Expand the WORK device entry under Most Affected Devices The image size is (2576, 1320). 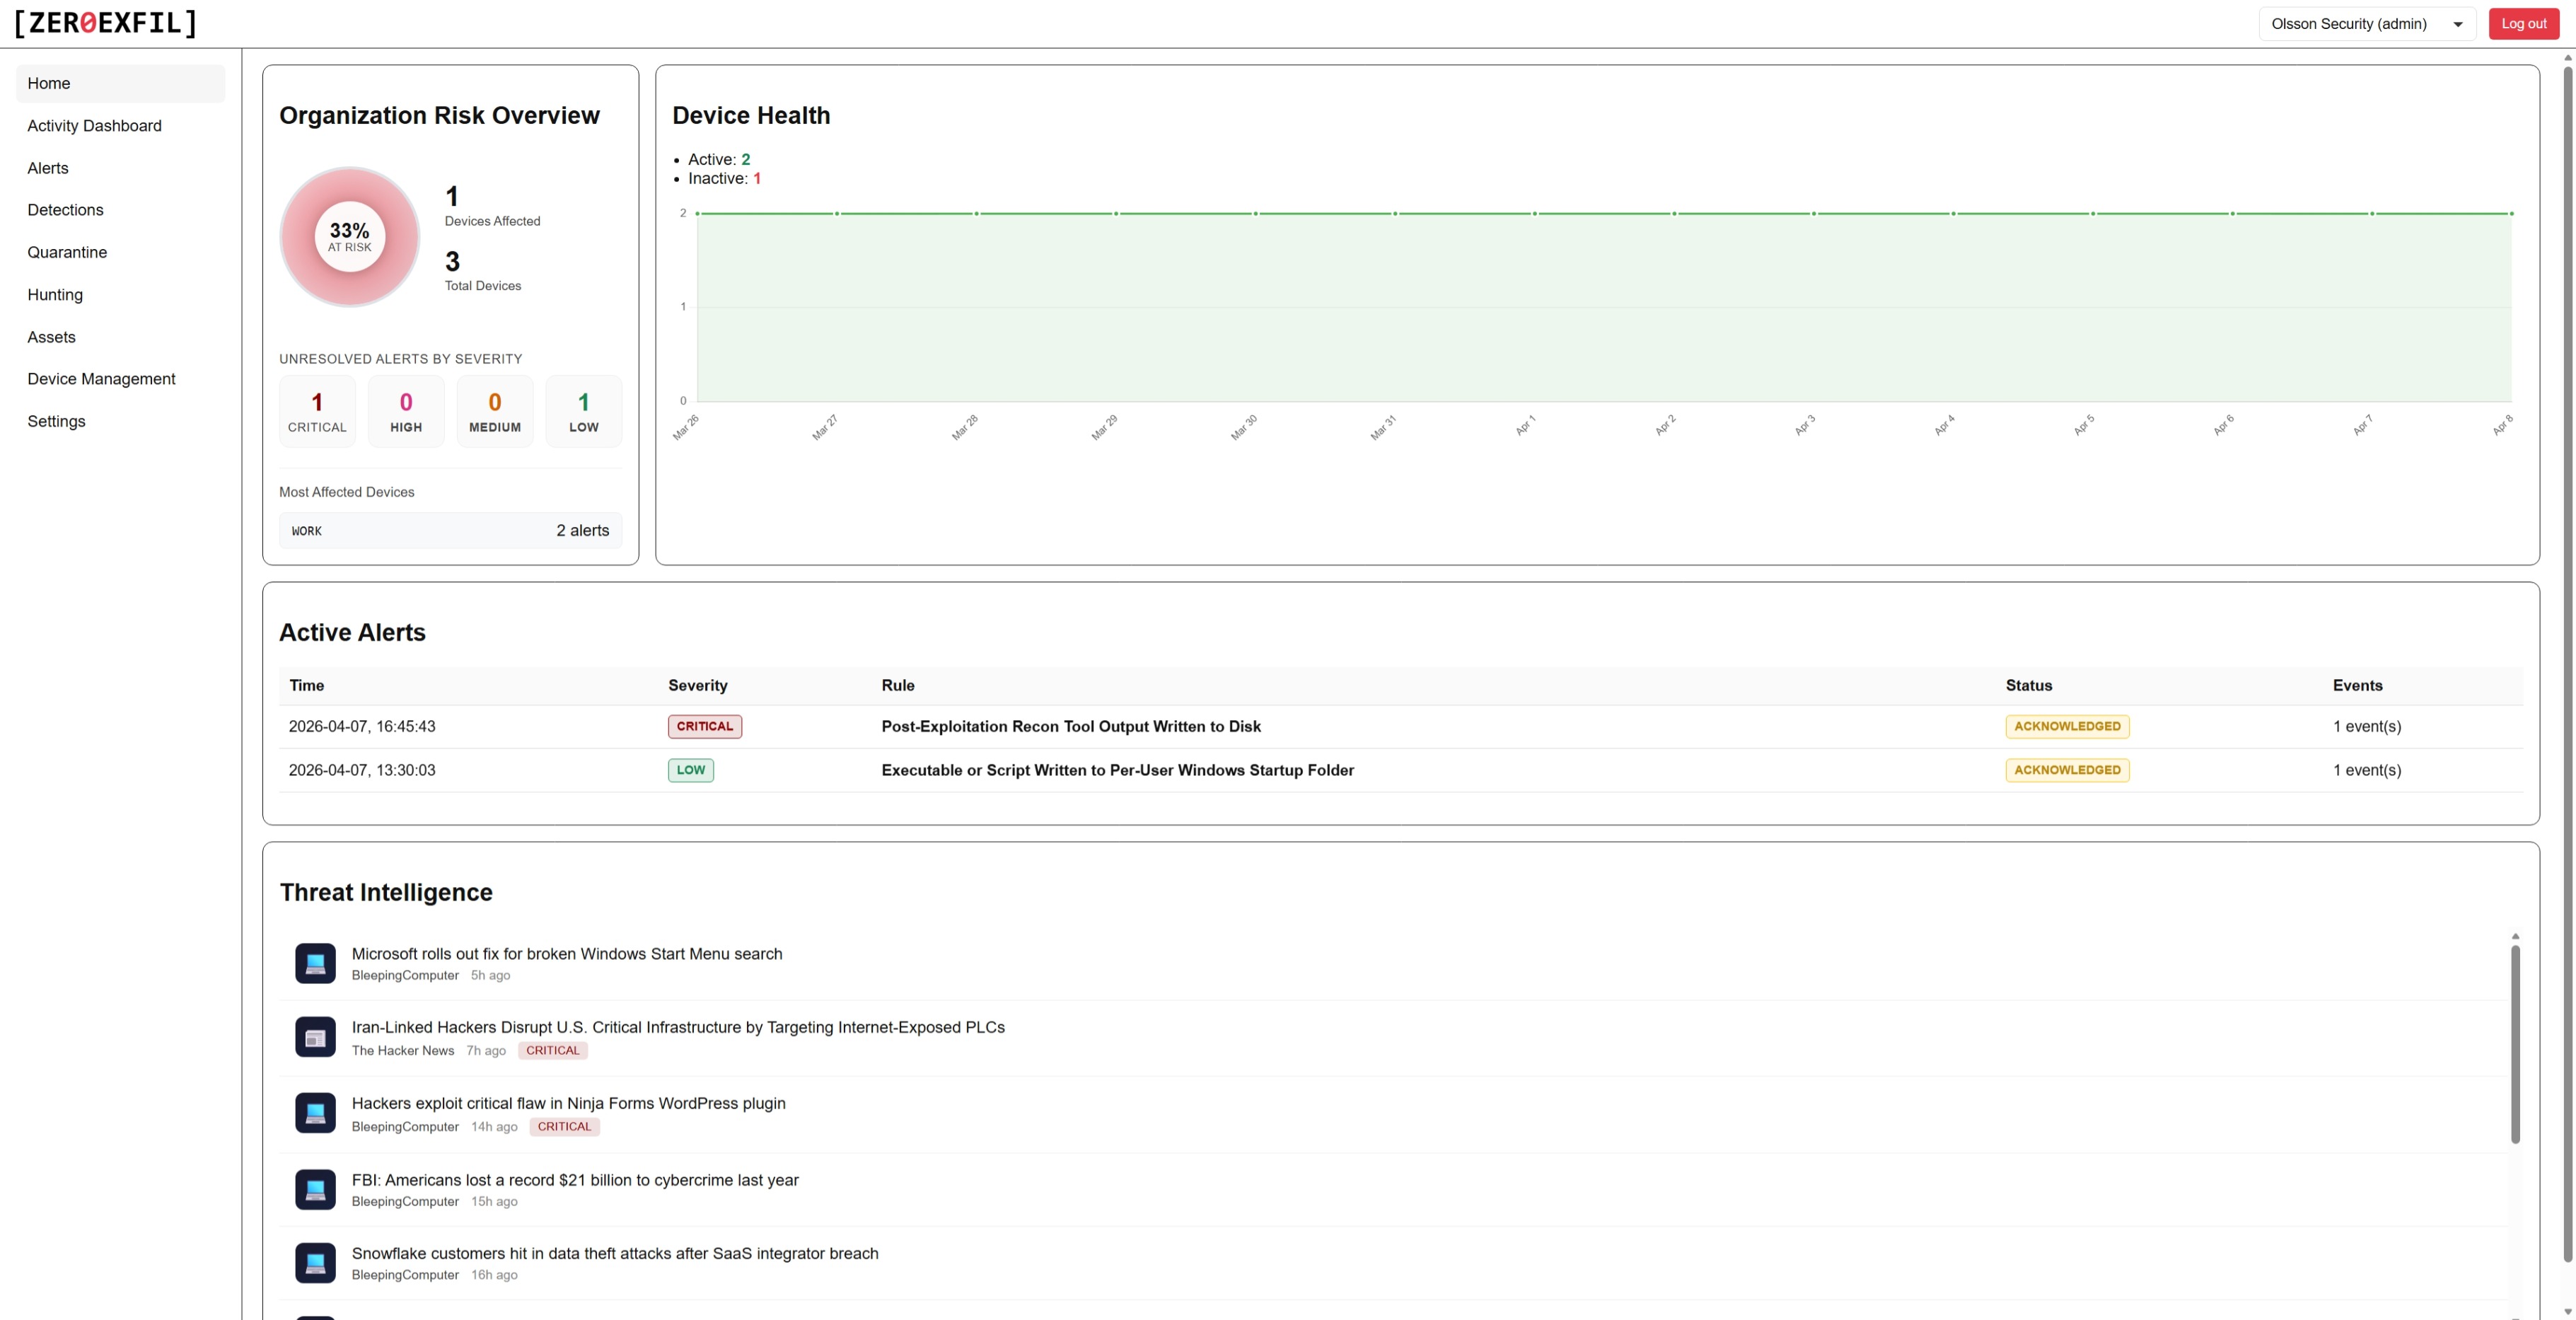450,530
